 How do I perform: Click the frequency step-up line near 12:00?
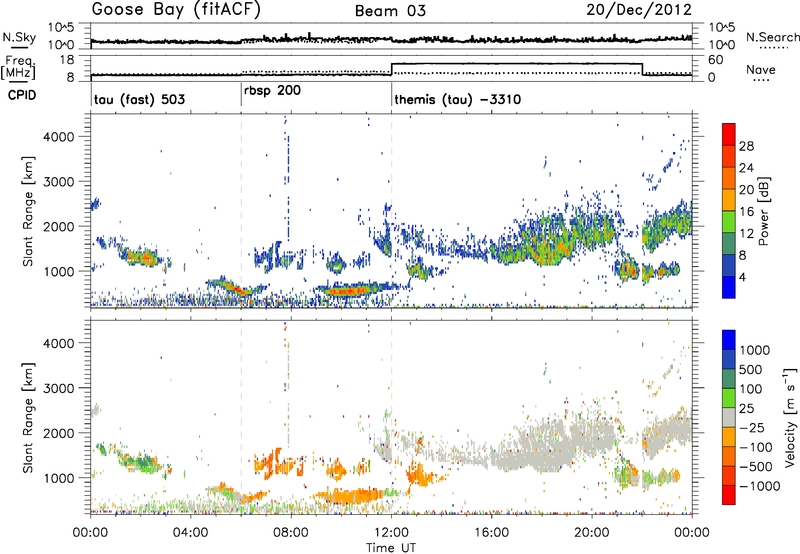(x=392, y=69)
